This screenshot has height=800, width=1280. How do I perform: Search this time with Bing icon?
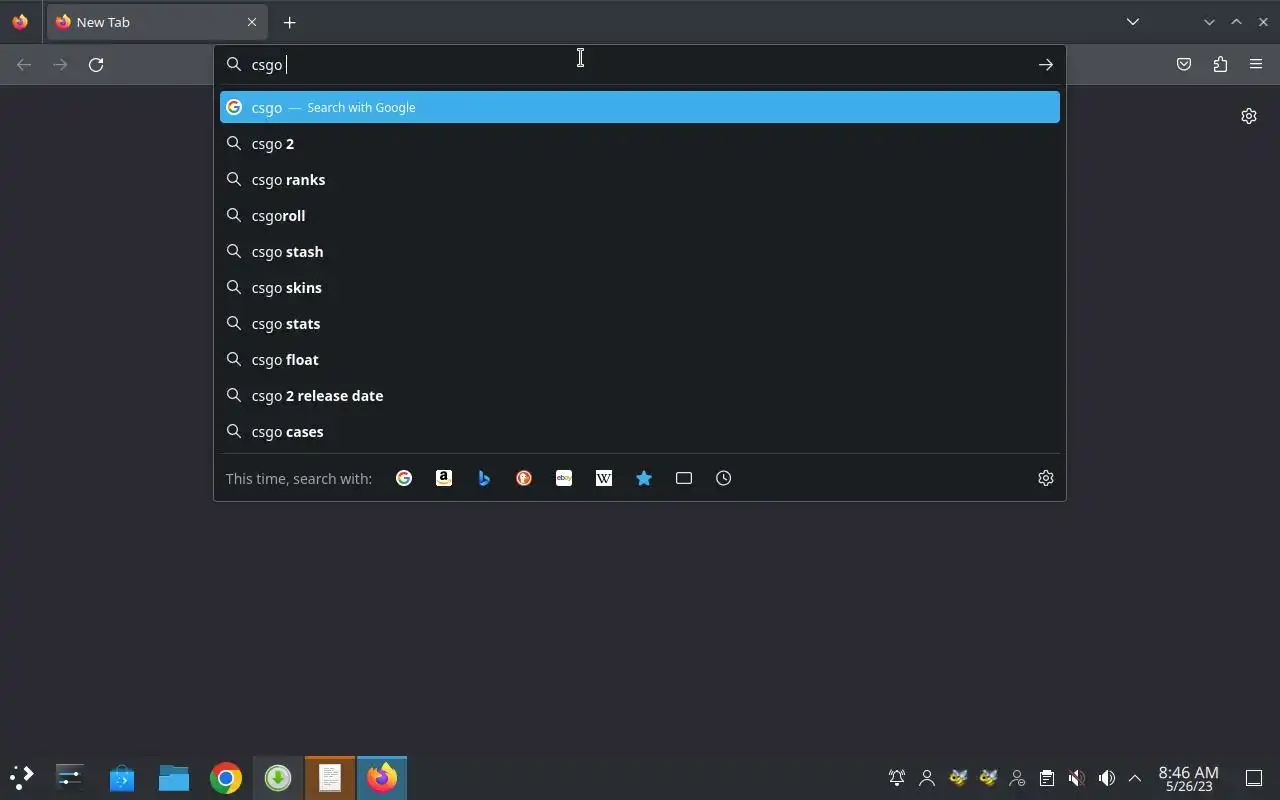point(484,478)
